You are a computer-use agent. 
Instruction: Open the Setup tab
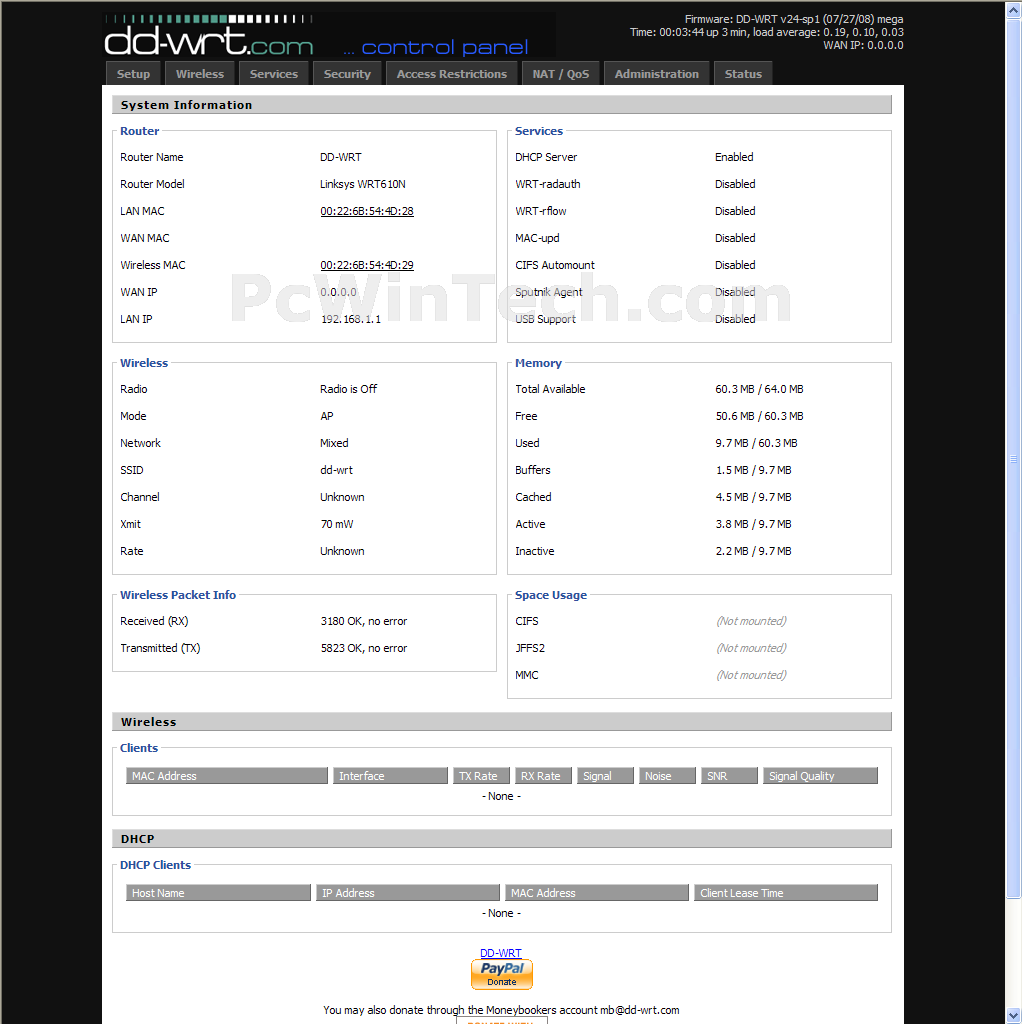click(x=133, y=74)
